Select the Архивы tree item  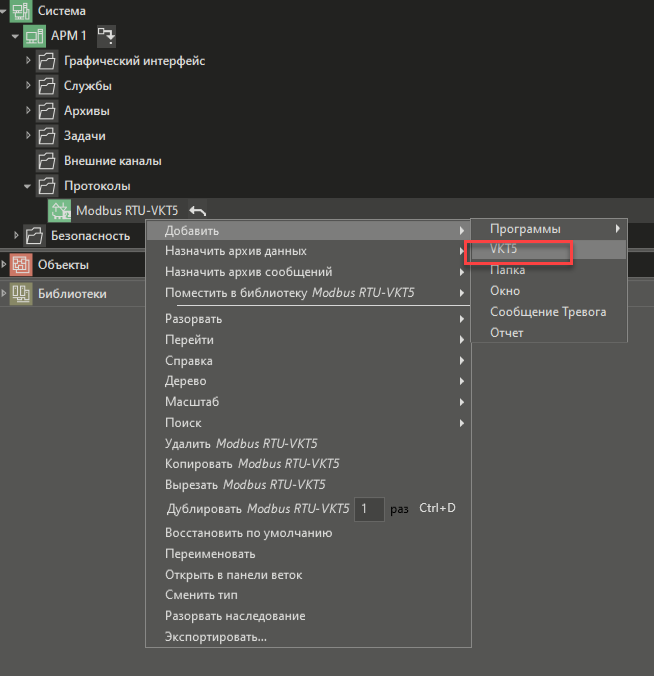(x=87, y=111)
